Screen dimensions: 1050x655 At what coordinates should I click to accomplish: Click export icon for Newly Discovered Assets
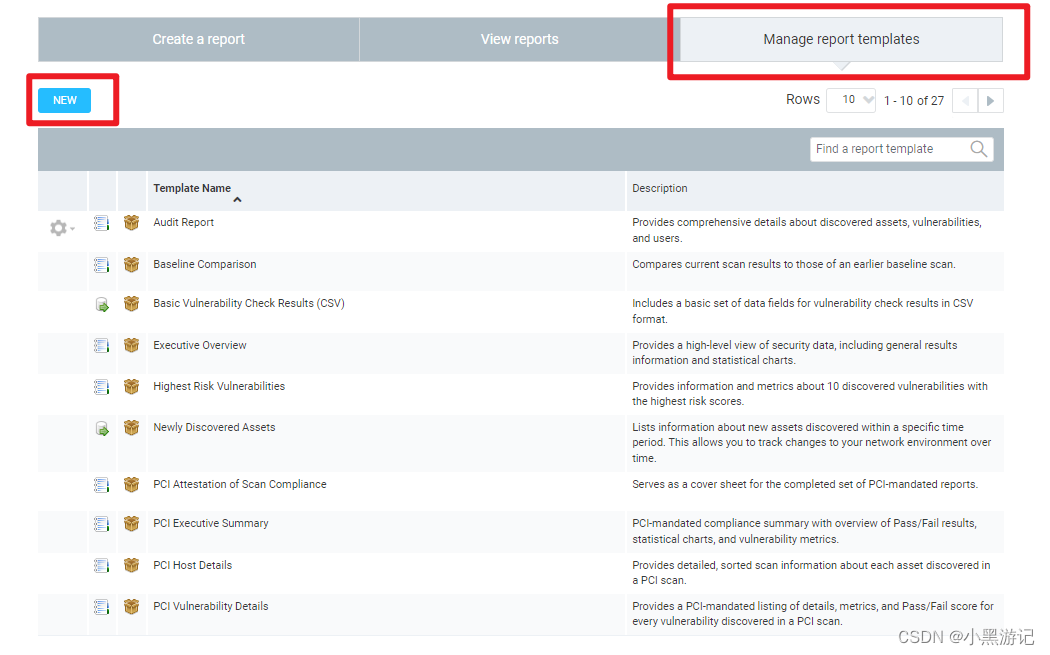[102, 429]
